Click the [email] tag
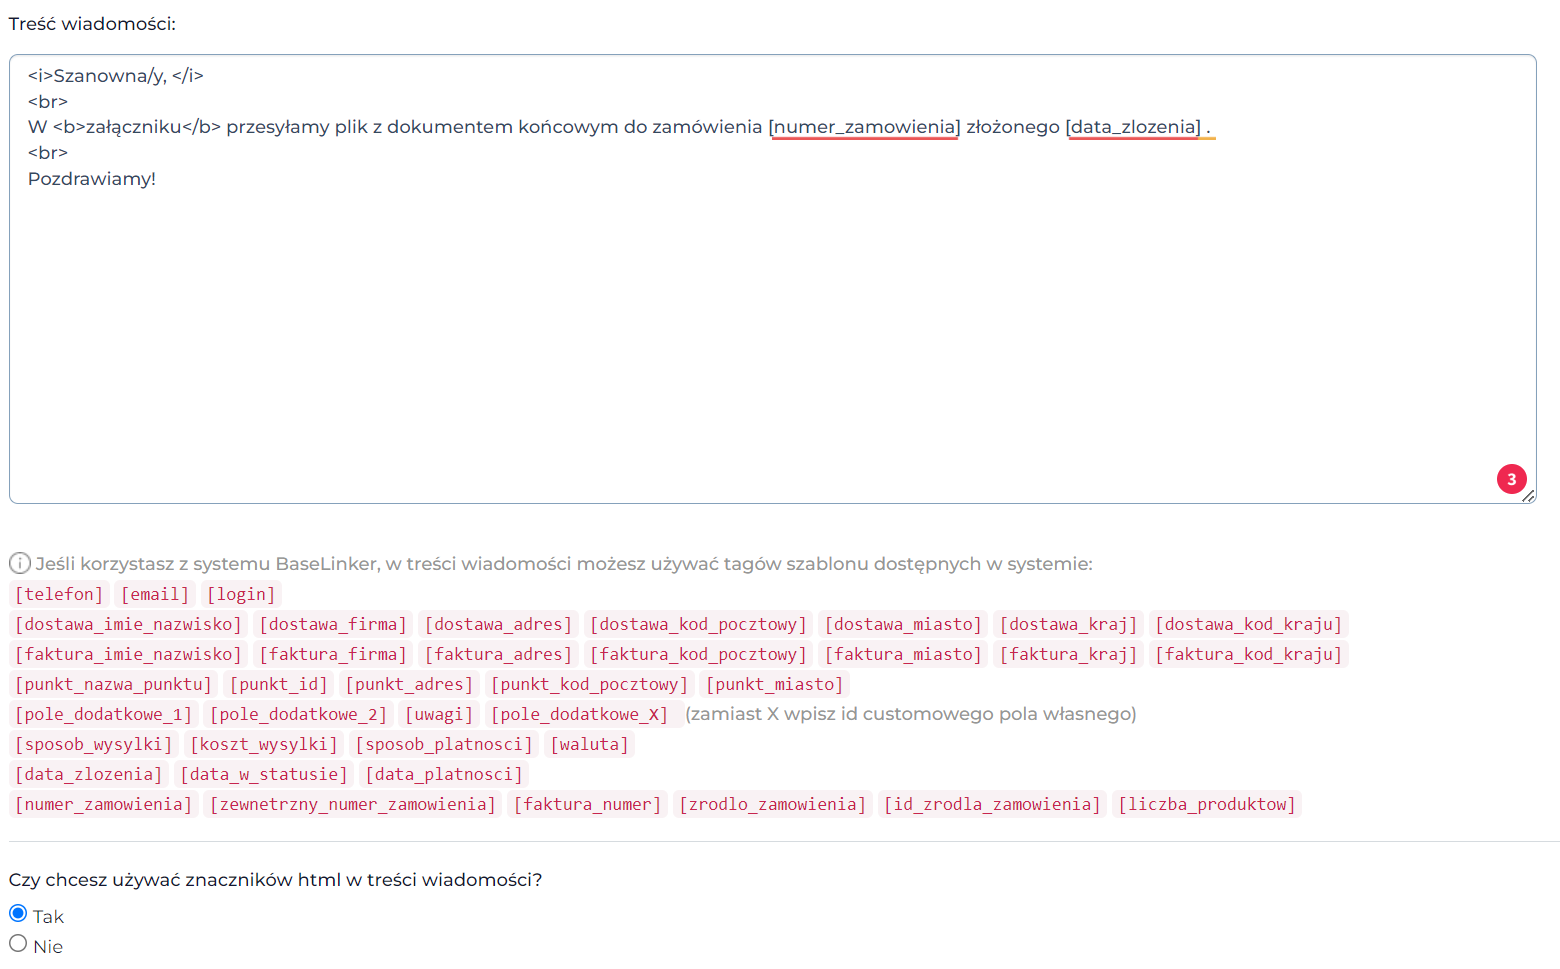The width and height of the screenshot is (1560, 969). tap(155, 594)
